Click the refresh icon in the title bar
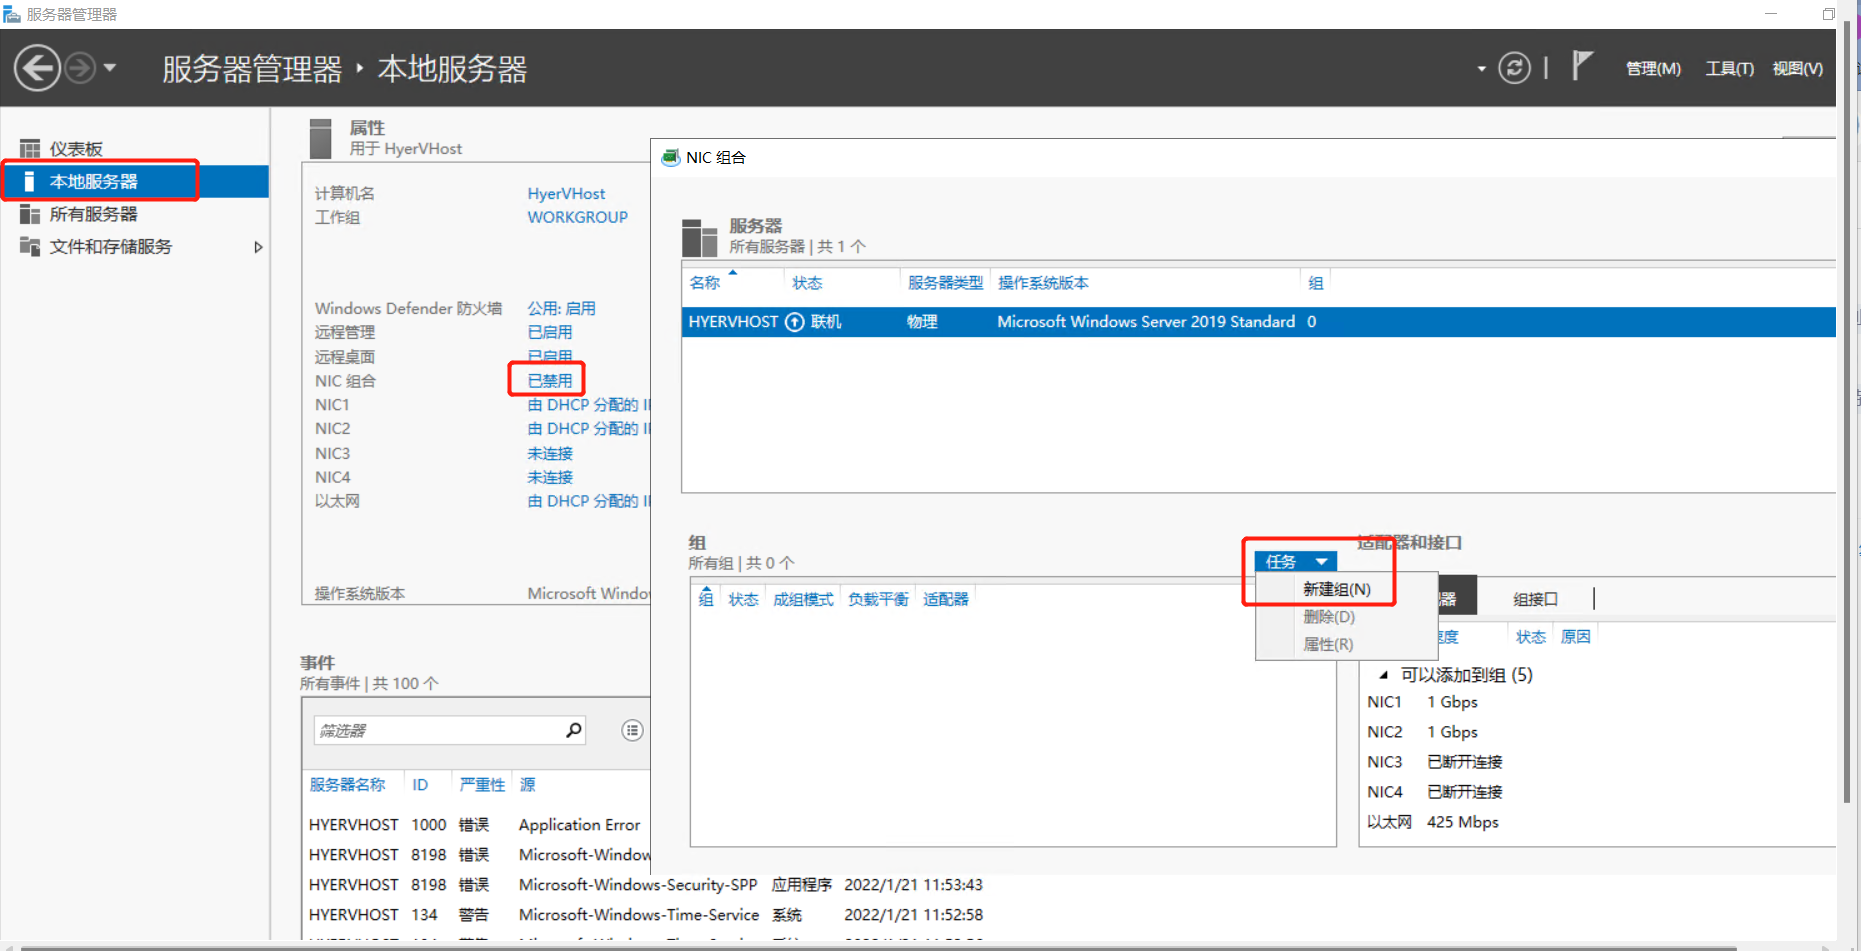Image resolution: width=1861 pixels, height=951 pixels. (x=1515, y=68)
